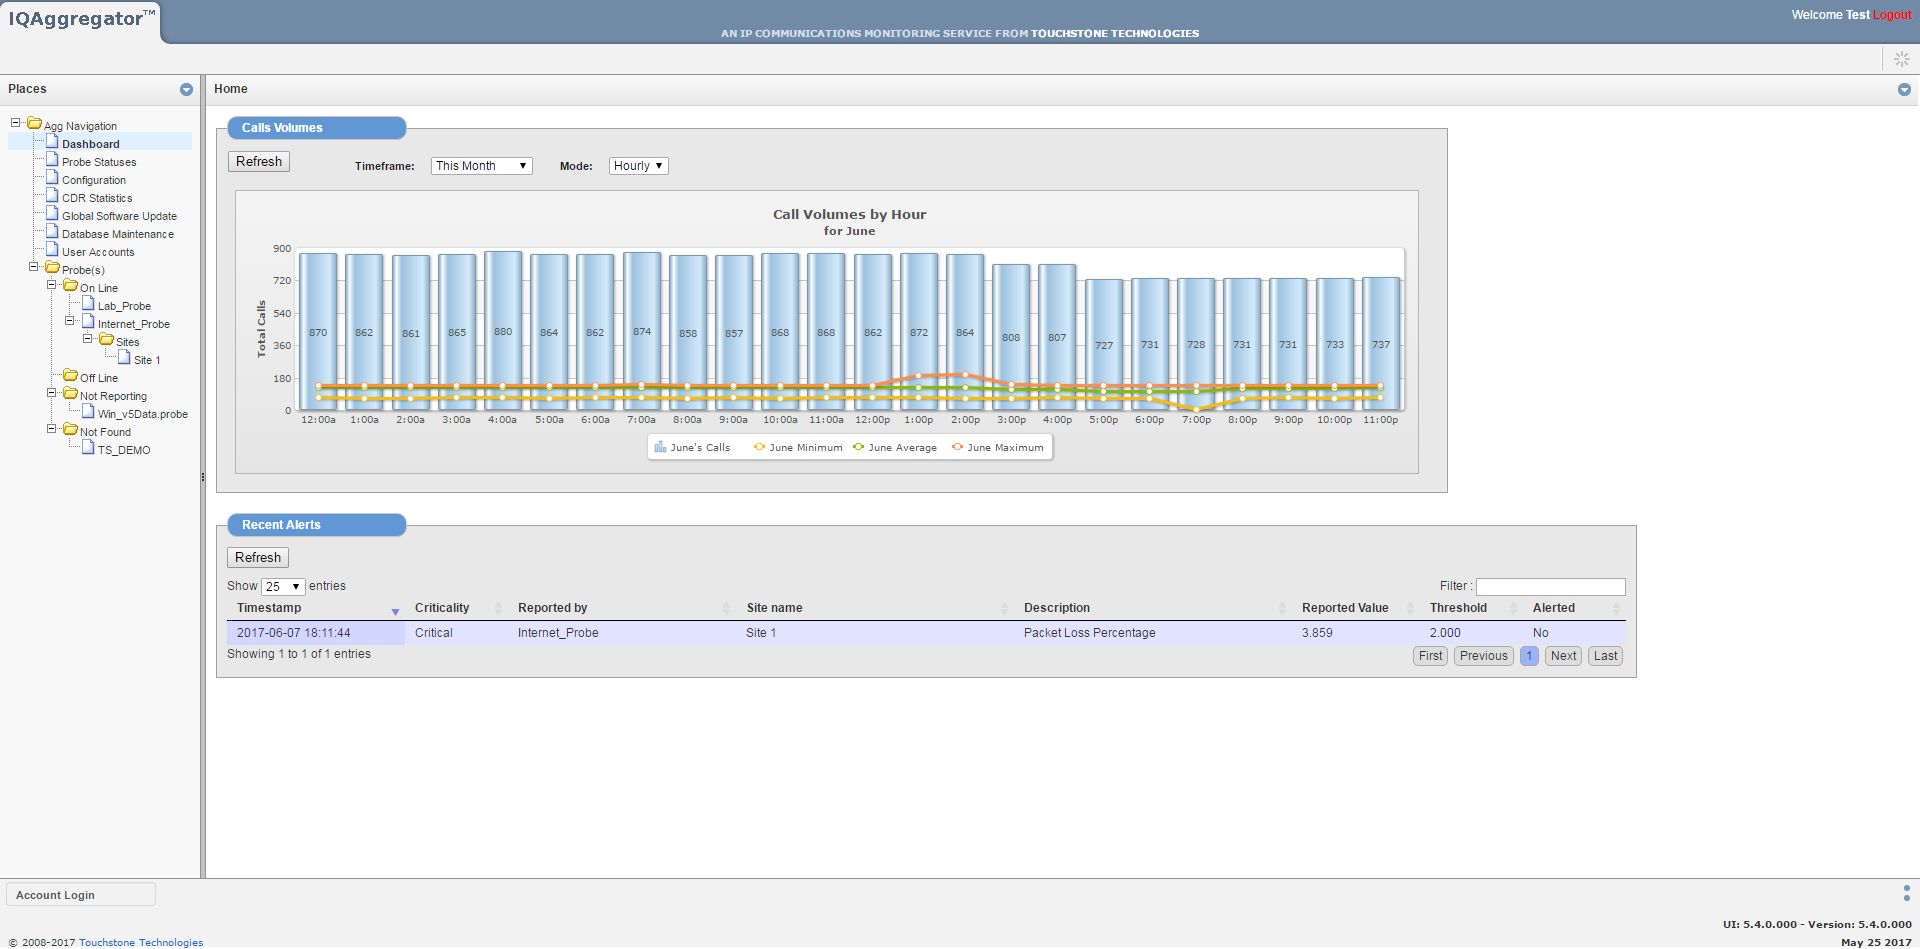Viewport: 1920px width, 949px height.
Task: Click the Logout link
Action: coord(1892,15)
